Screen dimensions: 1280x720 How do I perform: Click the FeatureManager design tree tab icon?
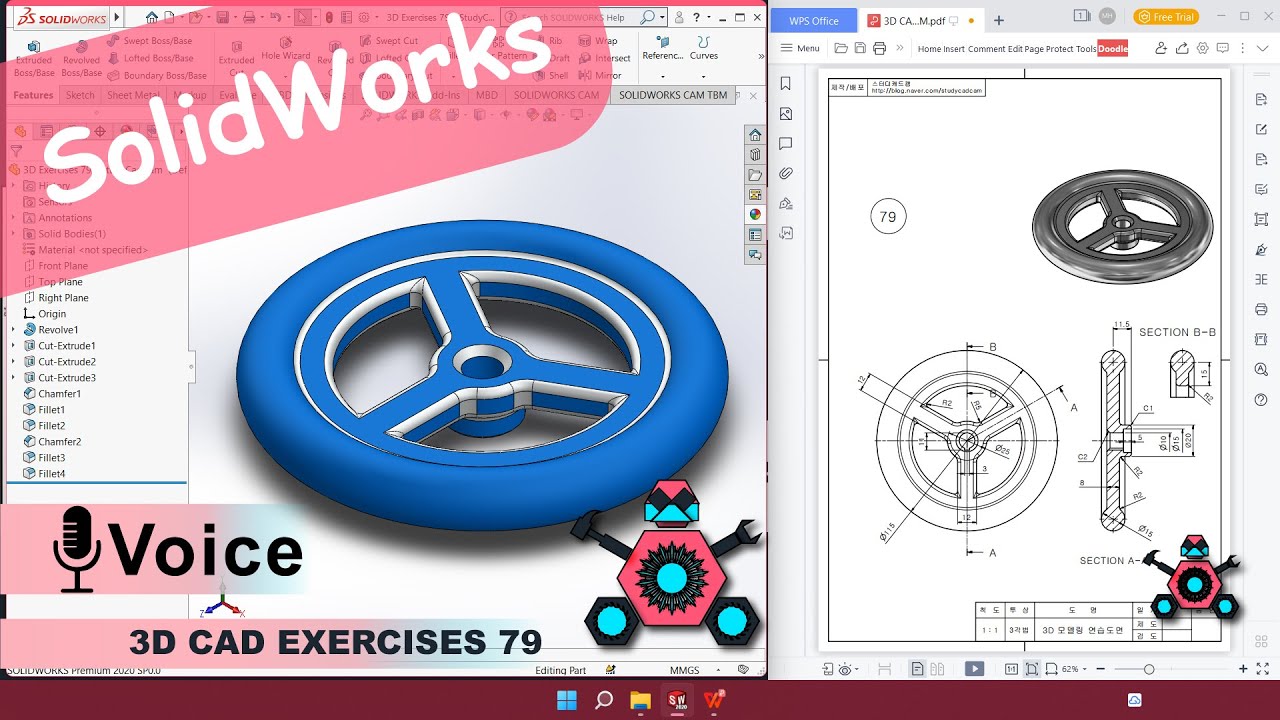pos(19,131)
